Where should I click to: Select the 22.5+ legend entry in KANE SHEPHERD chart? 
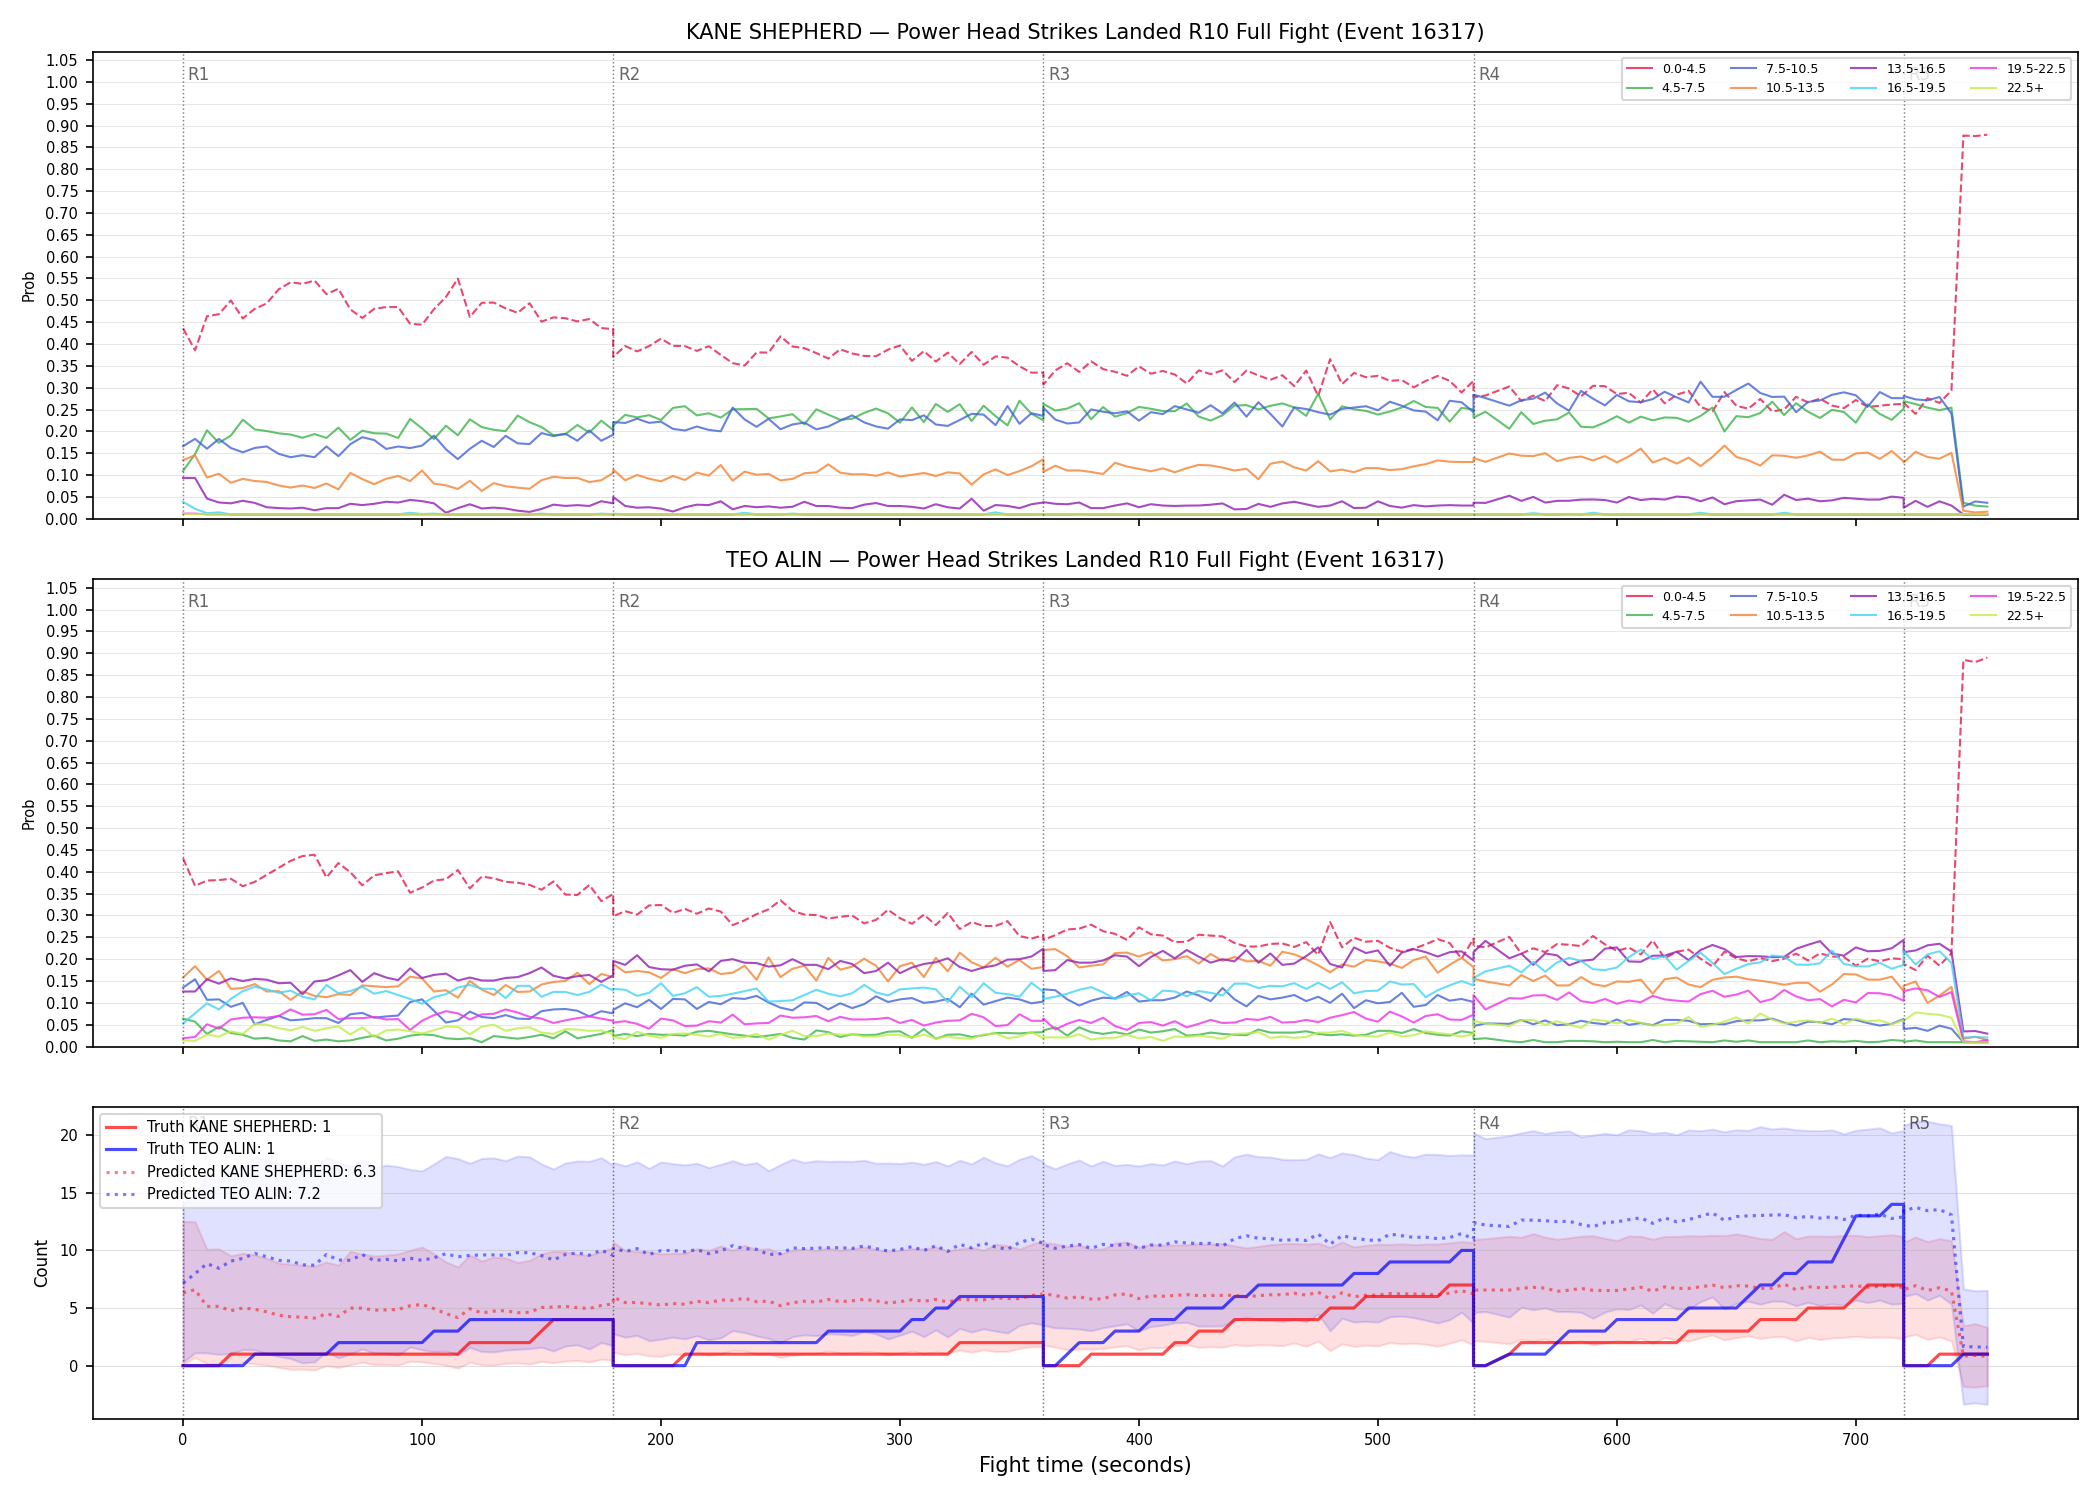[x=2007, y=88]
